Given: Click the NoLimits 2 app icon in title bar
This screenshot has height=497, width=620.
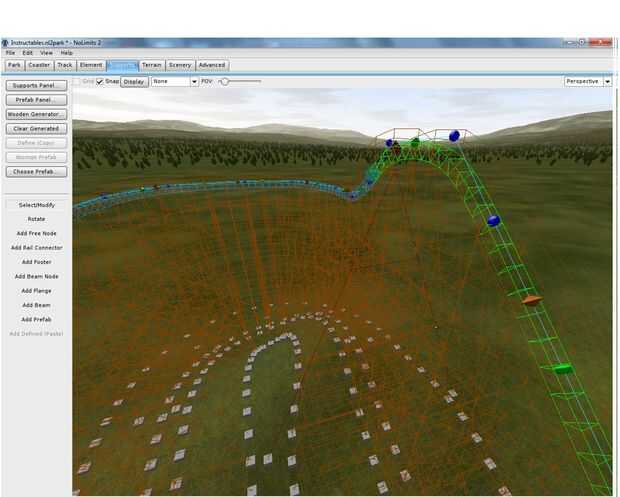Looking at the screenshot, I should pos(5,42).
